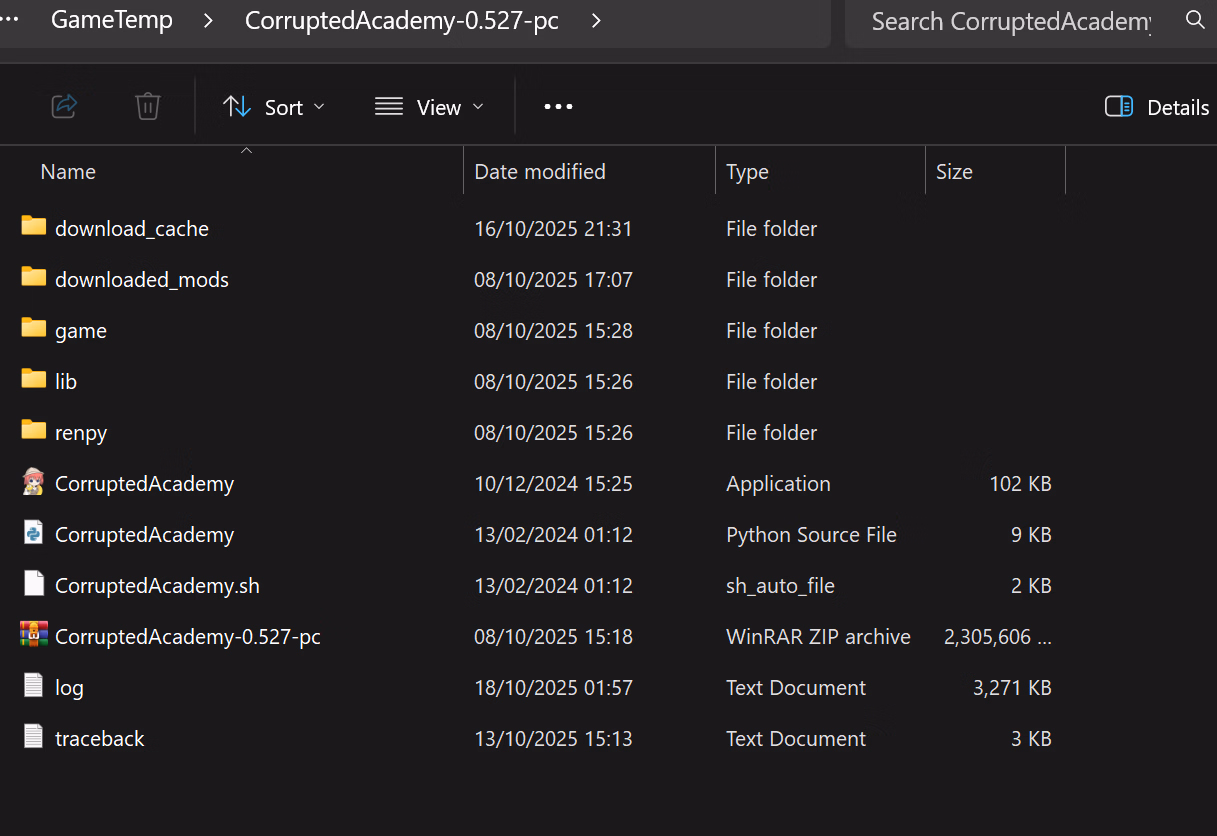The height and width of the screenshot is (836, 1217).
Task: Click the Search CorruptedAcademy input box
Action: (1010, 21)
